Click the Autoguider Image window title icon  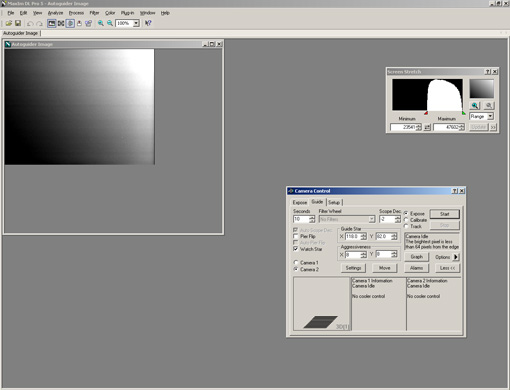[8, 44]
